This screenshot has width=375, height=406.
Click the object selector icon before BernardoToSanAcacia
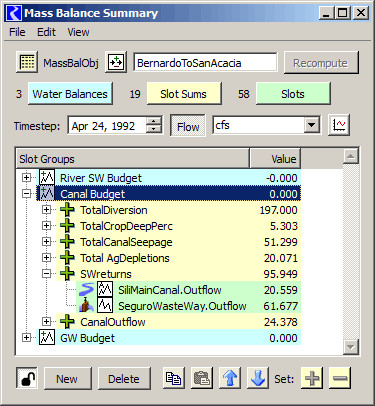coord(116,62)
